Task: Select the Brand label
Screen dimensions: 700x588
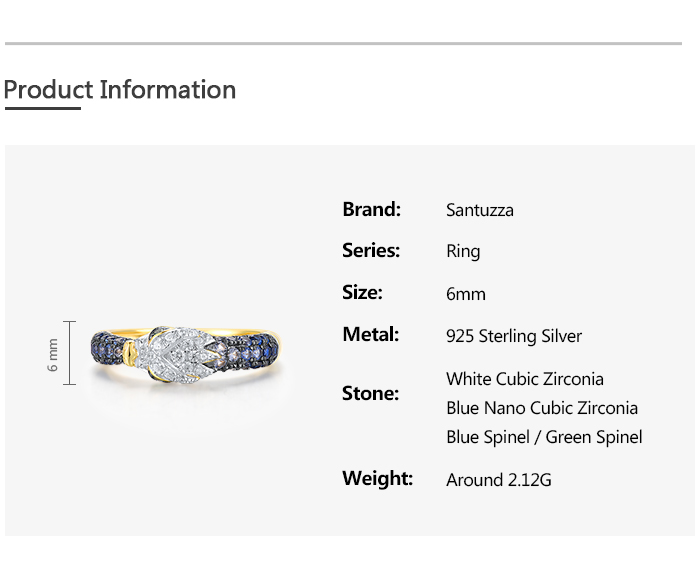Action: 371,209
